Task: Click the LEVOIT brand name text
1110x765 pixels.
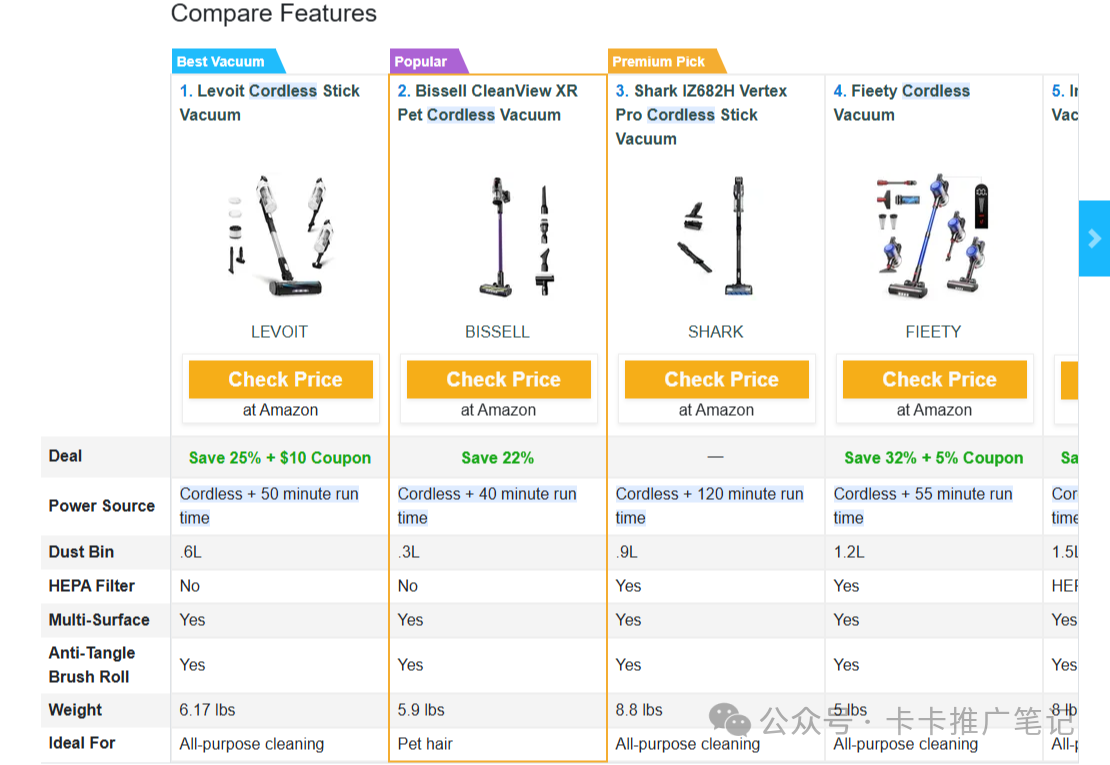Action: tap(279, 331)
